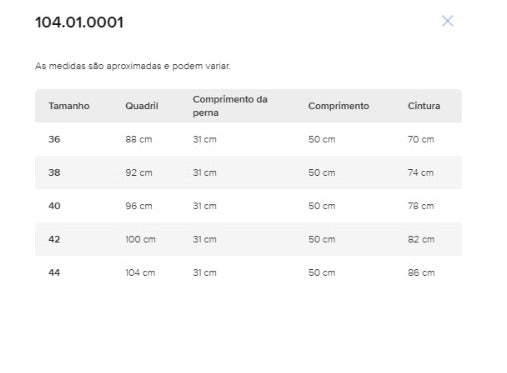The height and width of the screenshot is (373, 507).
Task: Select size 40 in the Tamanho column
Action: (x=54, y=206)
